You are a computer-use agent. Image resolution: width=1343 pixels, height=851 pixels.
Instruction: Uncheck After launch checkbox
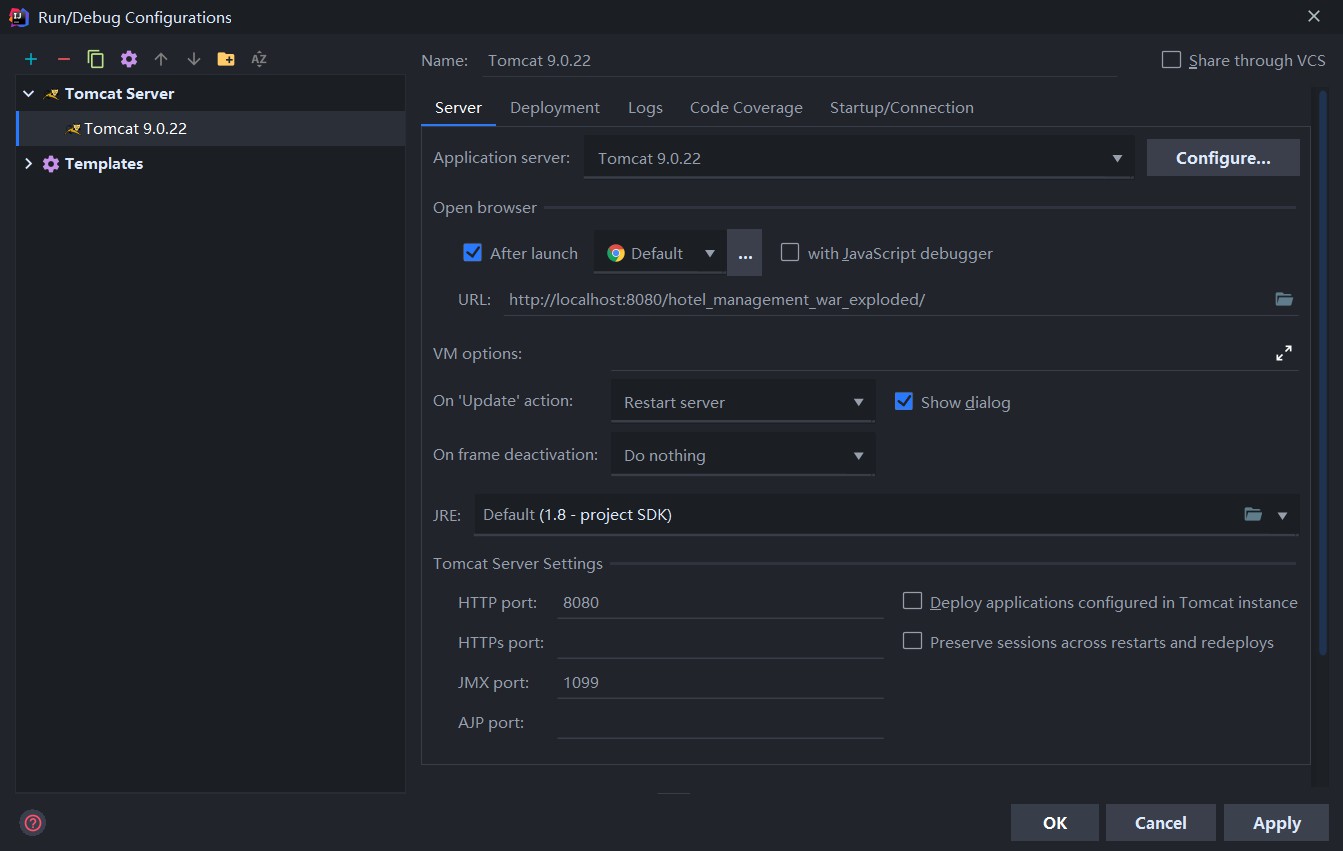pos(473,253)
